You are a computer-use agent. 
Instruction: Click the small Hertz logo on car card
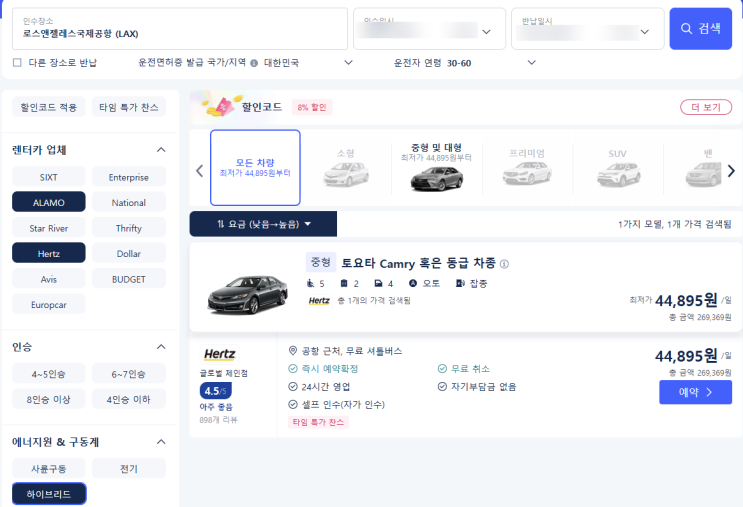click(x=319, y=300)
